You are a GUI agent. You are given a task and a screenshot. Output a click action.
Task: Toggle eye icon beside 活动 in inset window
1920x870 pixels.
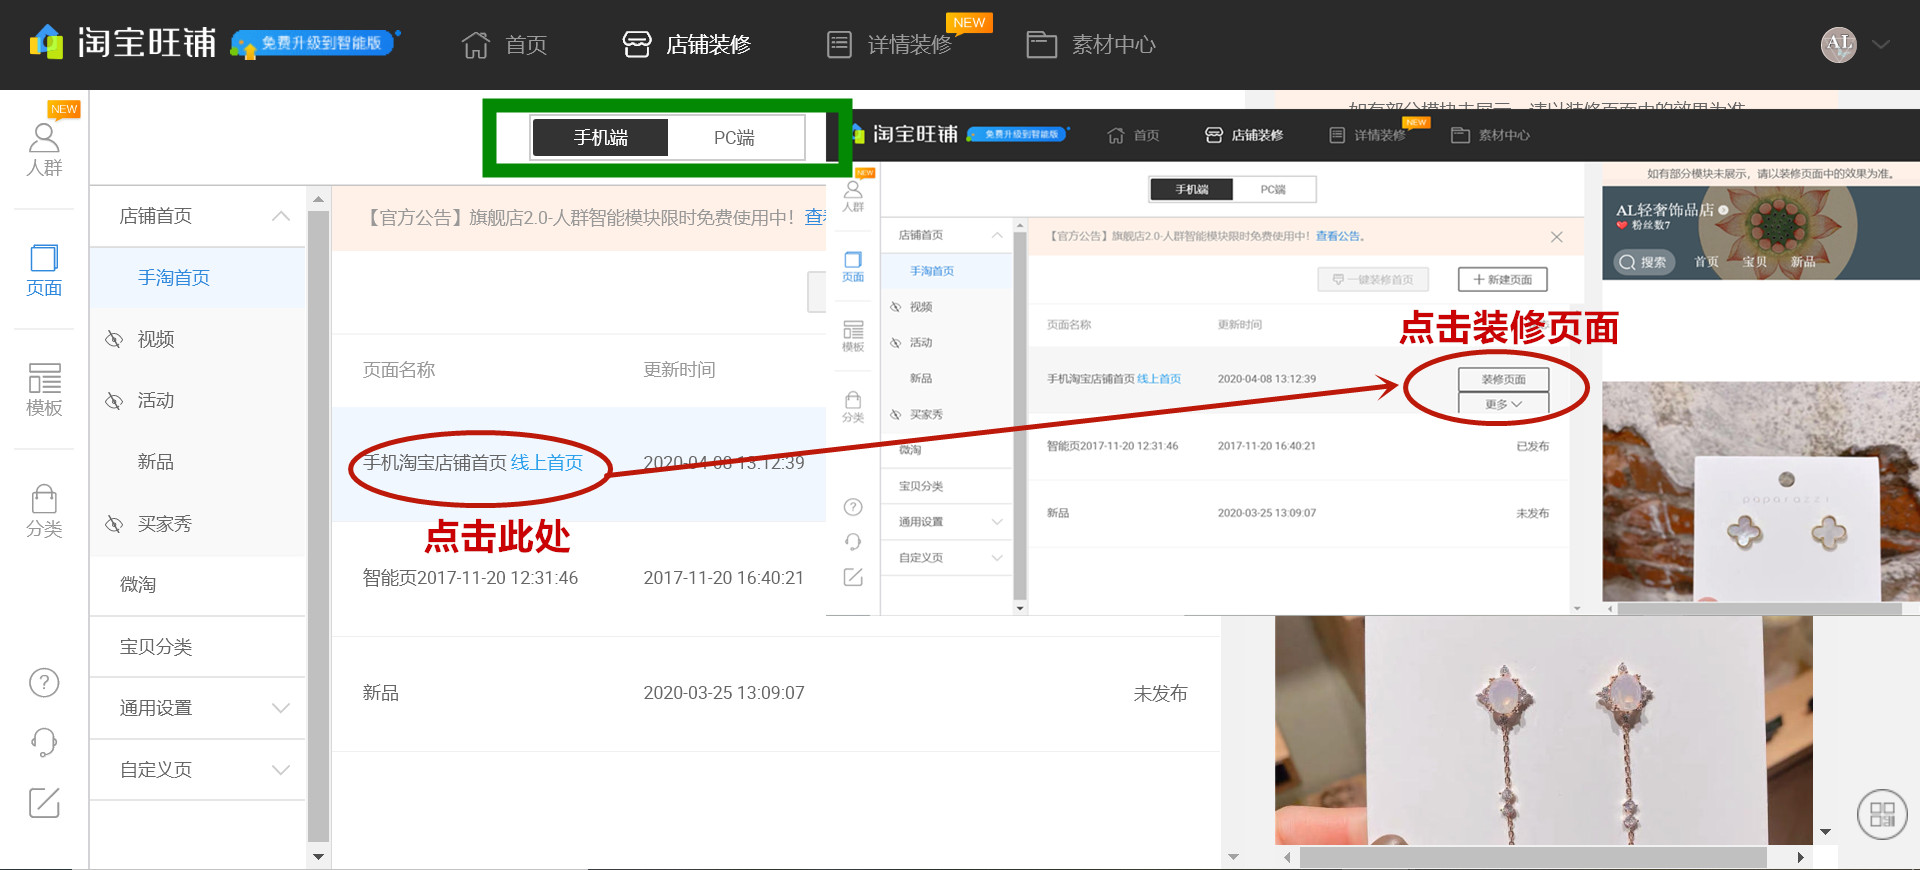click(x=896, y=343)
